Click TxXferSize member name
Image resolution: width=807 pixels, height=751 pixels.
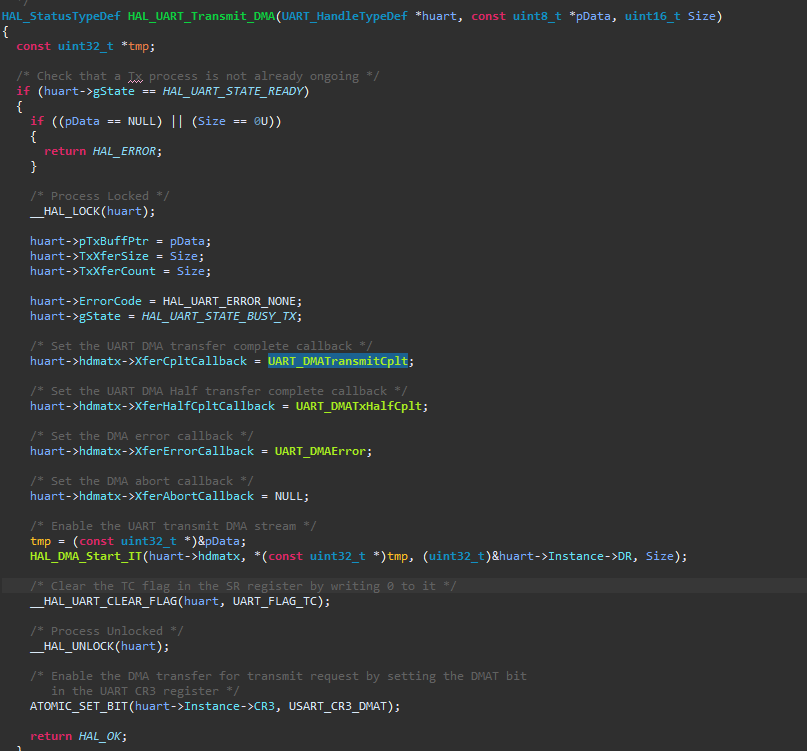pos(114,256)
